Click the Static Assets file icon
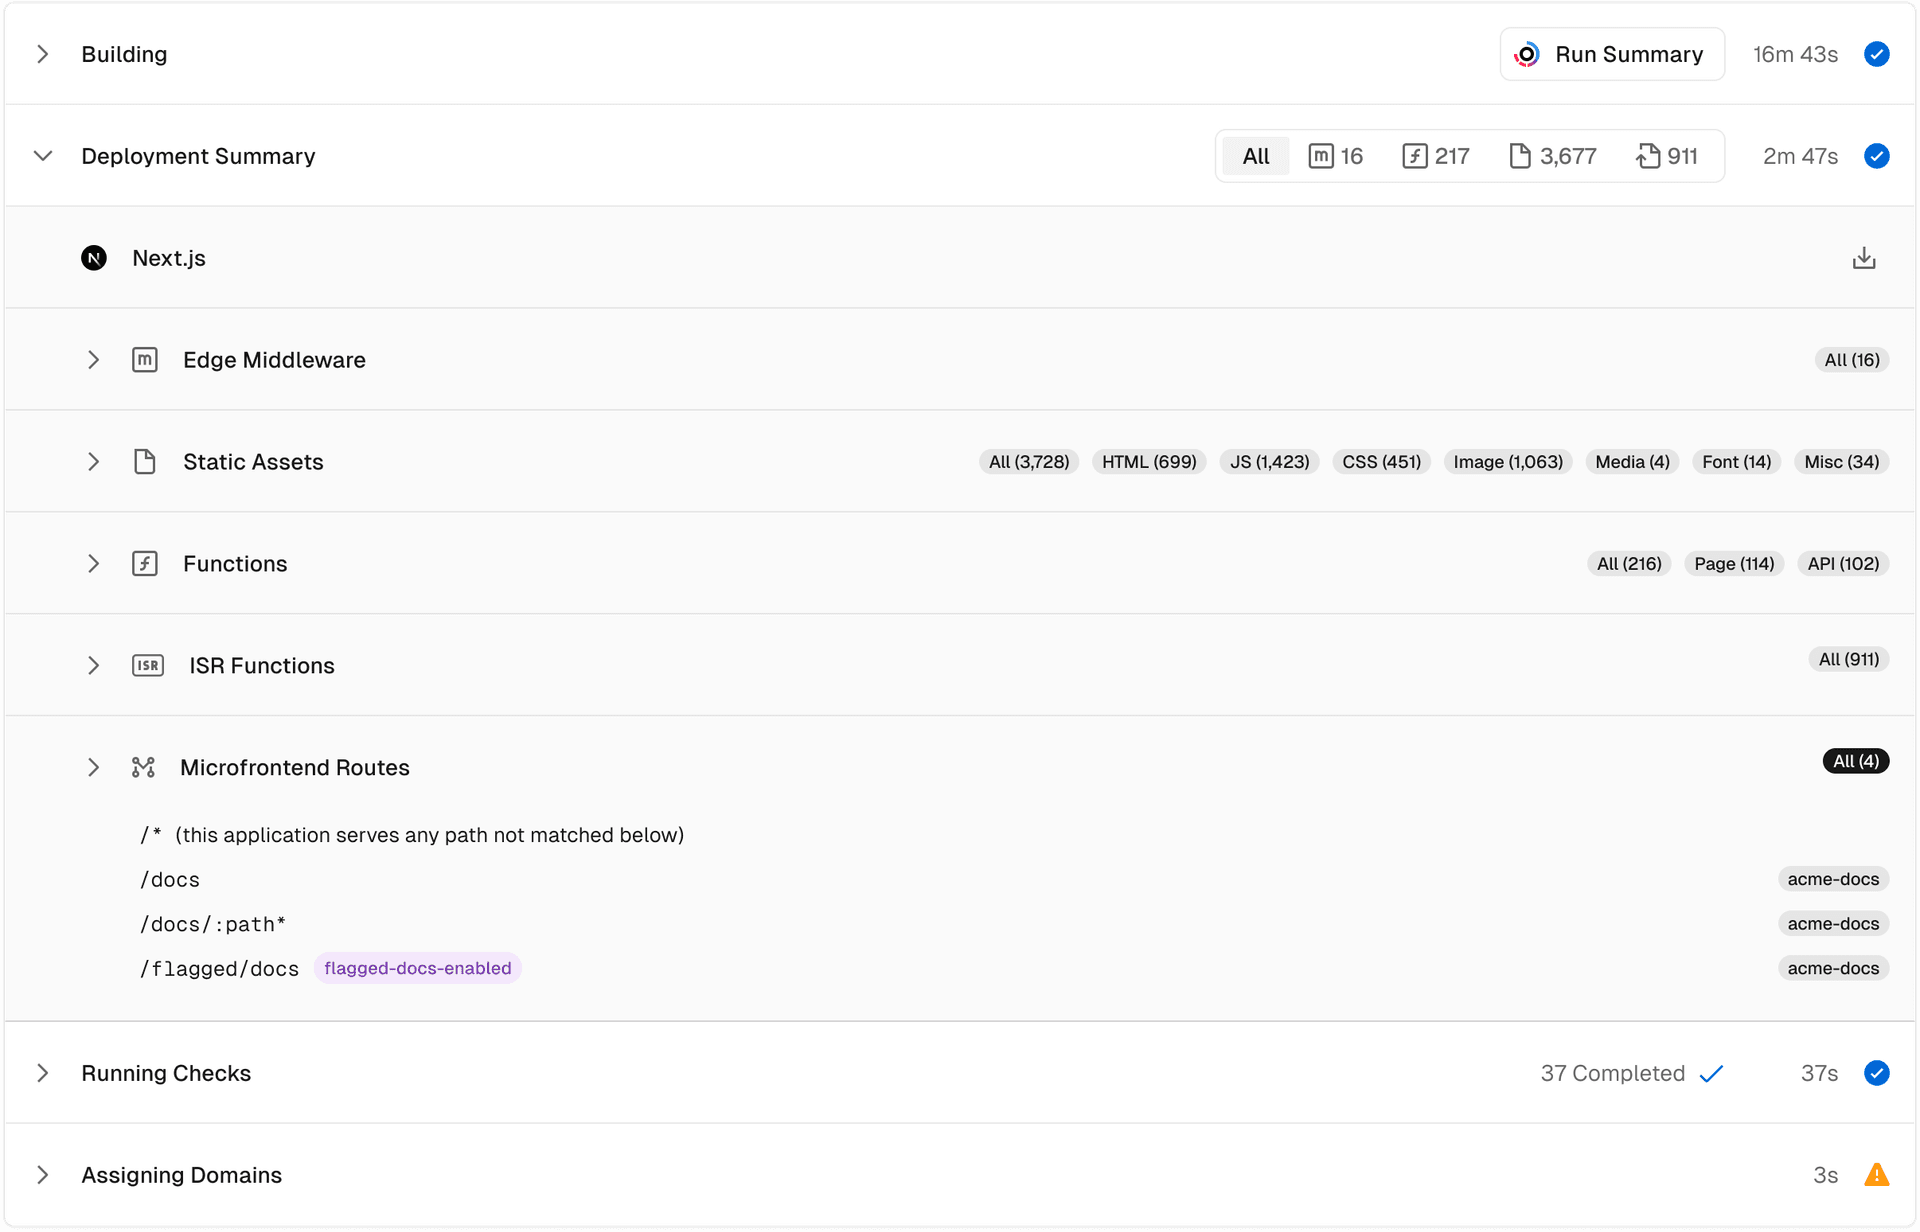Image resolution: width=1920 pixels, height=1232 pixels. [x=145, y=461]
